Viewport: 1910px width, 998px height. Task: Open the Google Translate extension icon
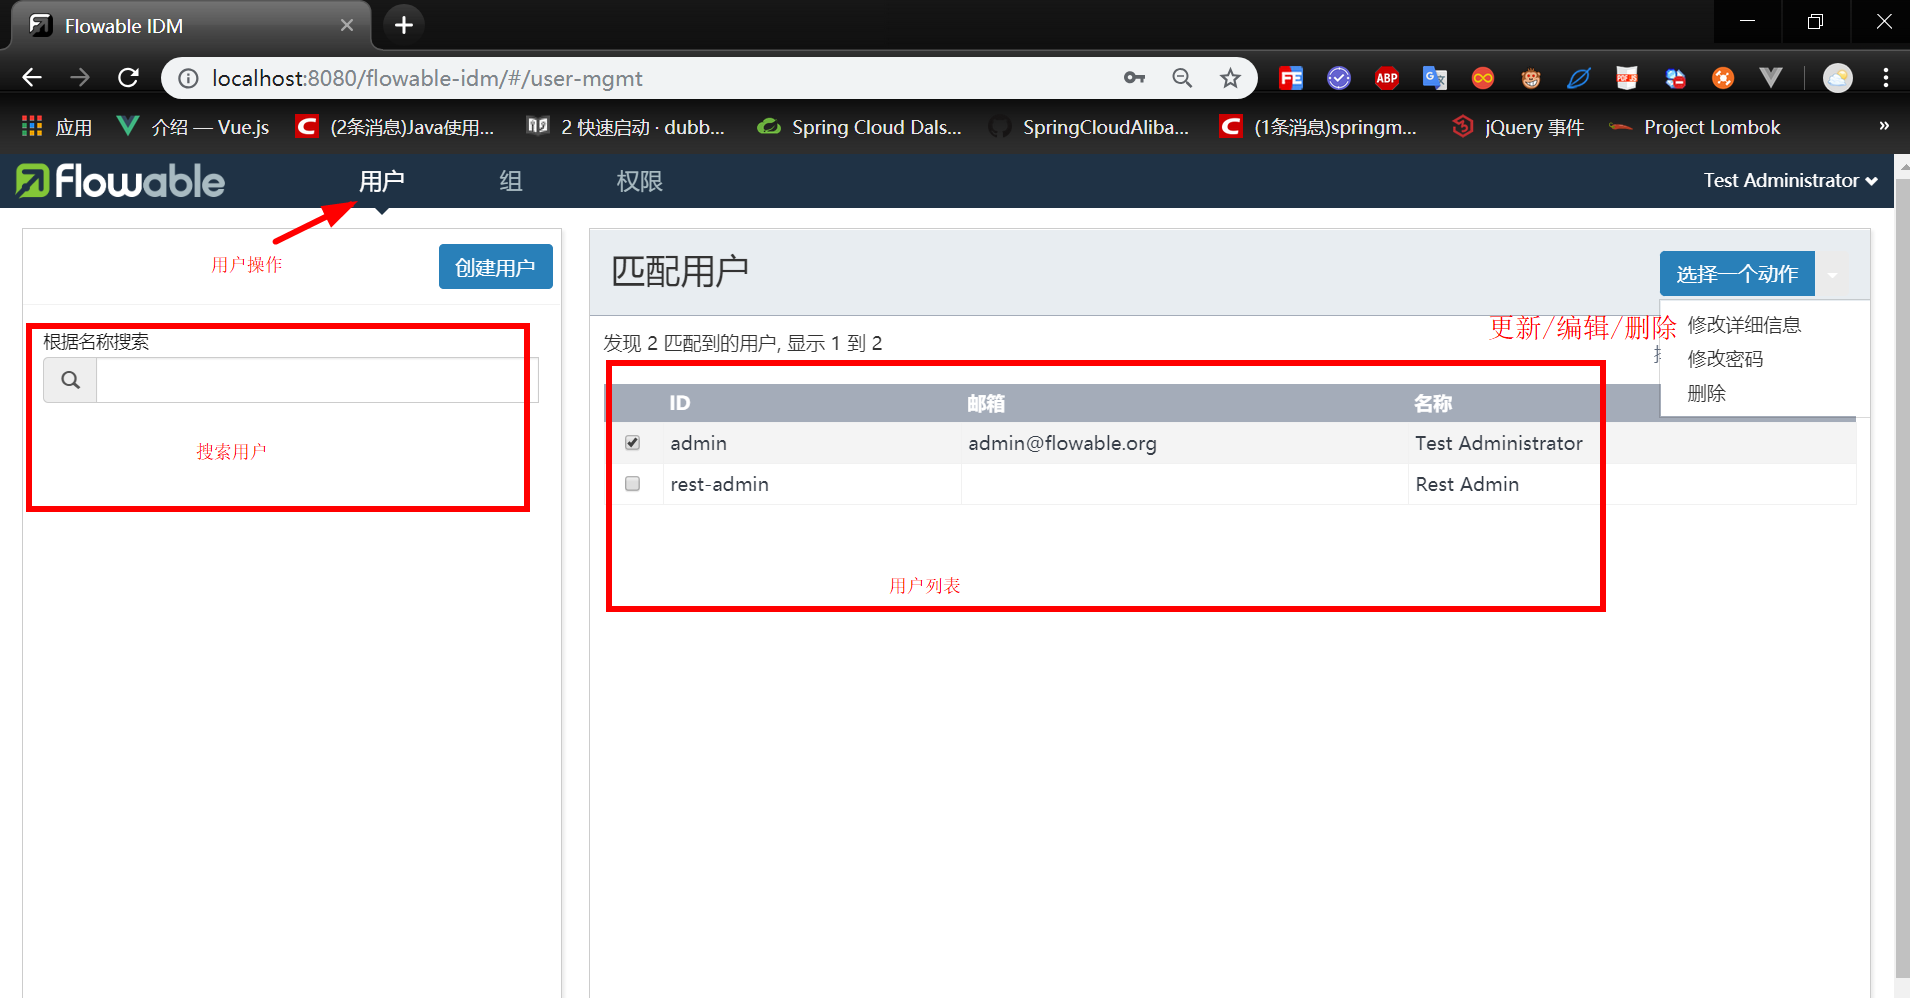1435,78
